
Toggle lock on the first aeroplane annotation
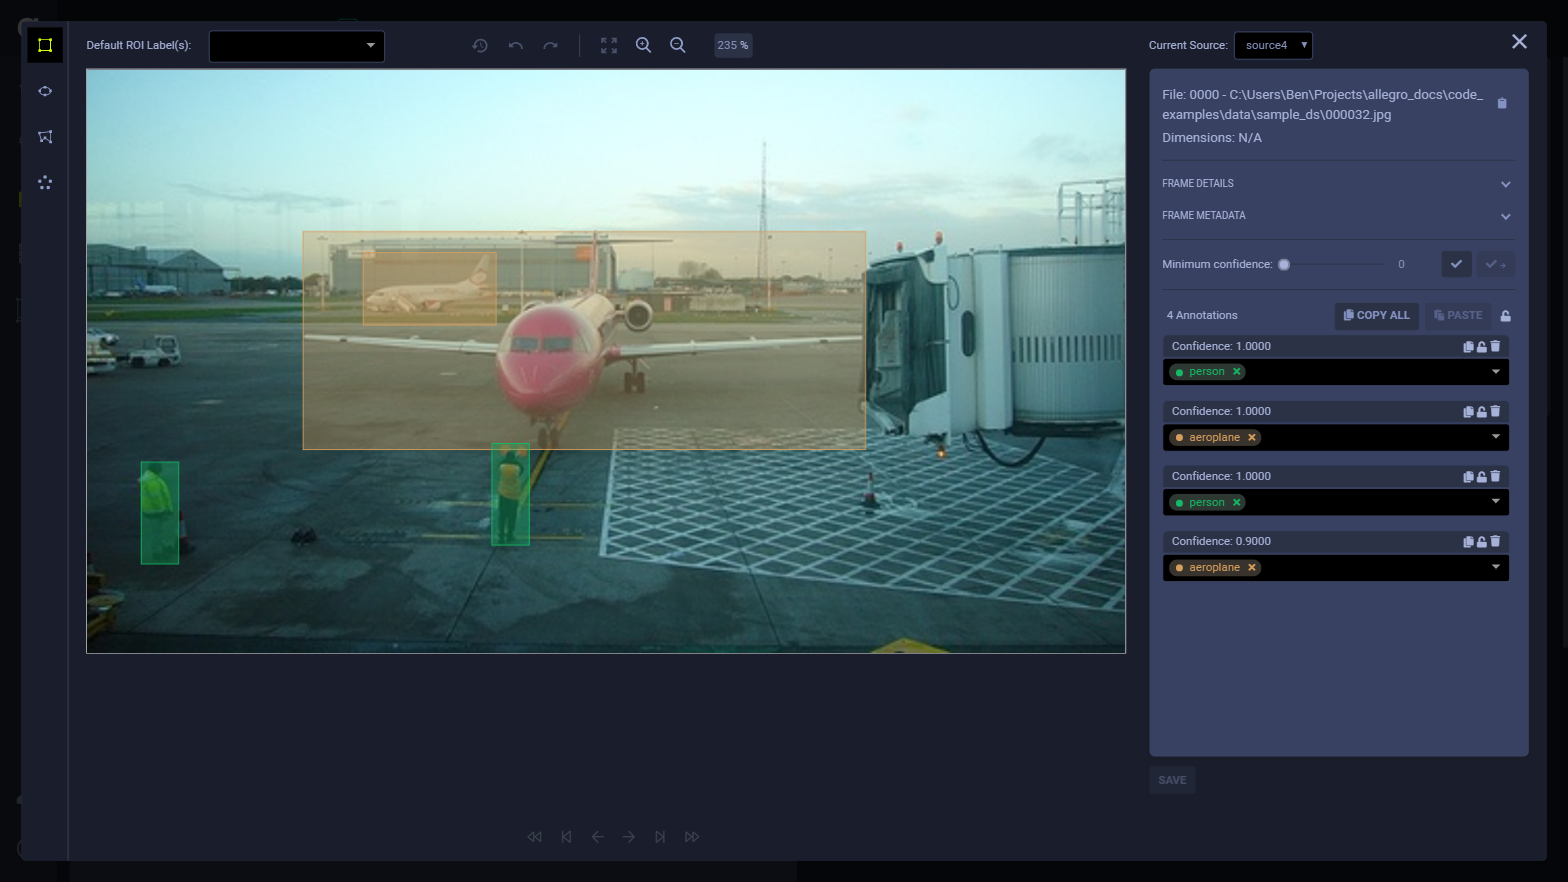[x=1482, y=412]
